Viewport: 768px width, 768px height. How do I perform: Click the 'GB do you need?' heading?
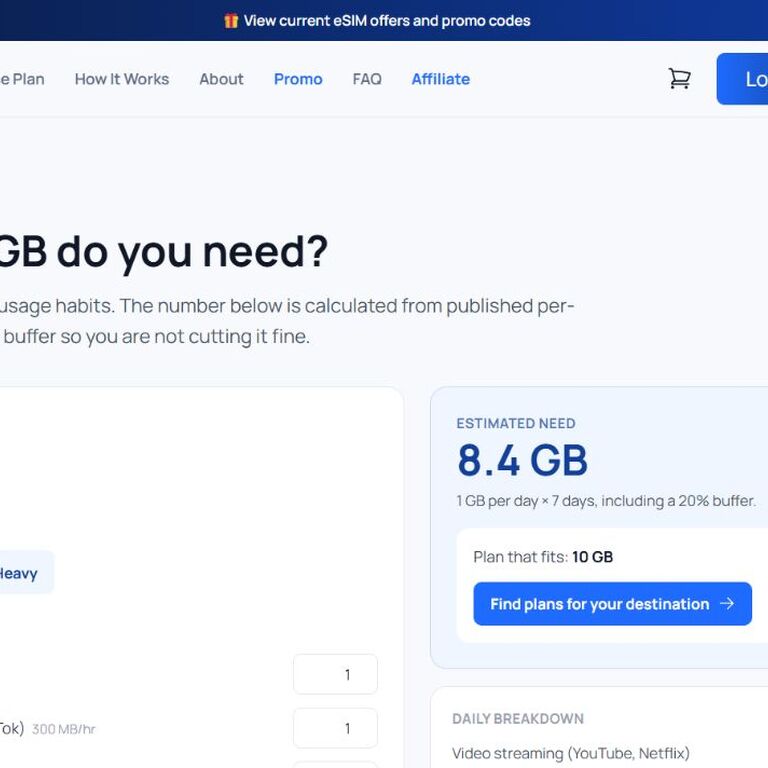(163, 253)
